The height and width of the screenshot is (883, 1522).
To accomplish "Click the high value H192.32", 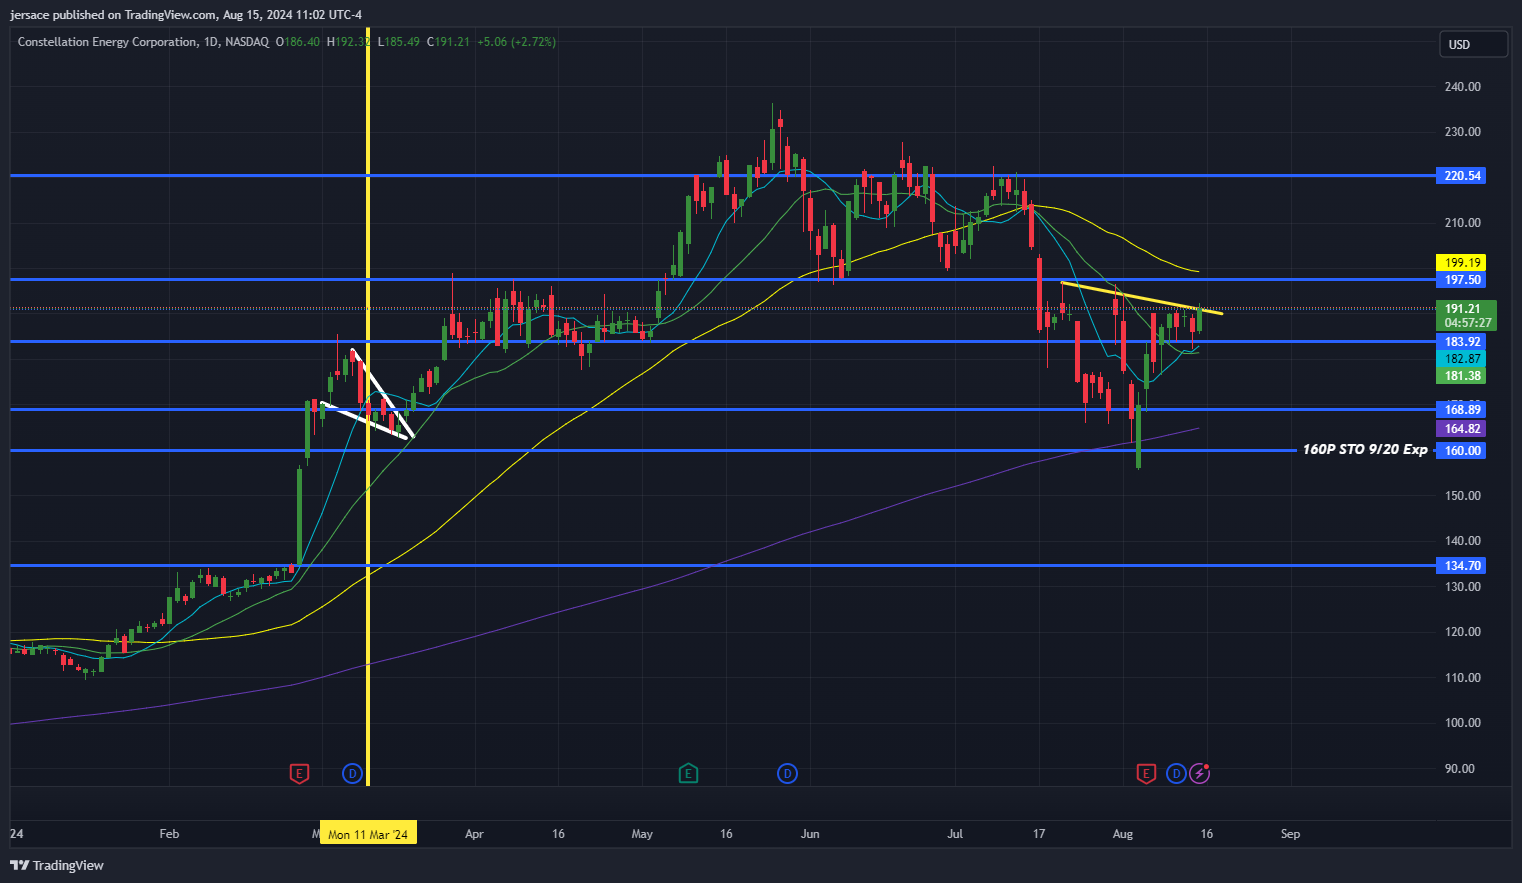I will [349, 42].
